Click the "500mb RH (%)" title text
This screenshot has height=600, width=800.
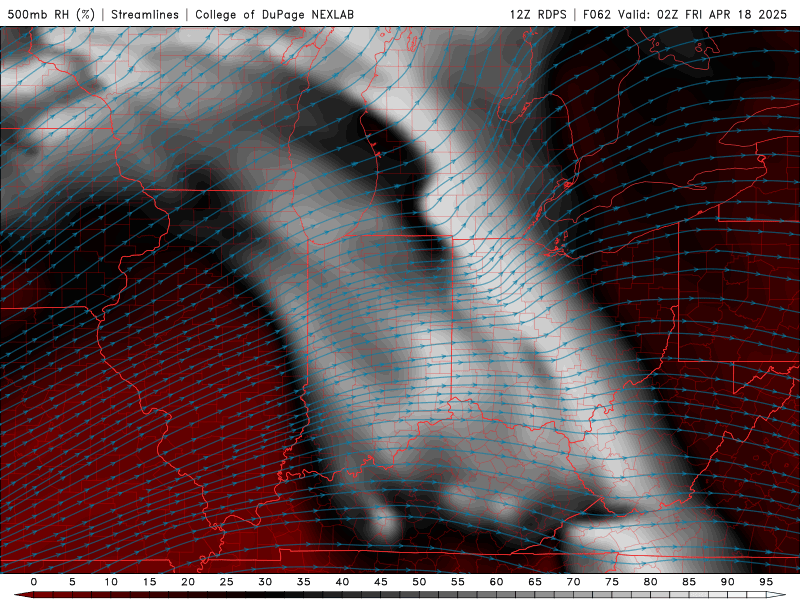[51, 14]
